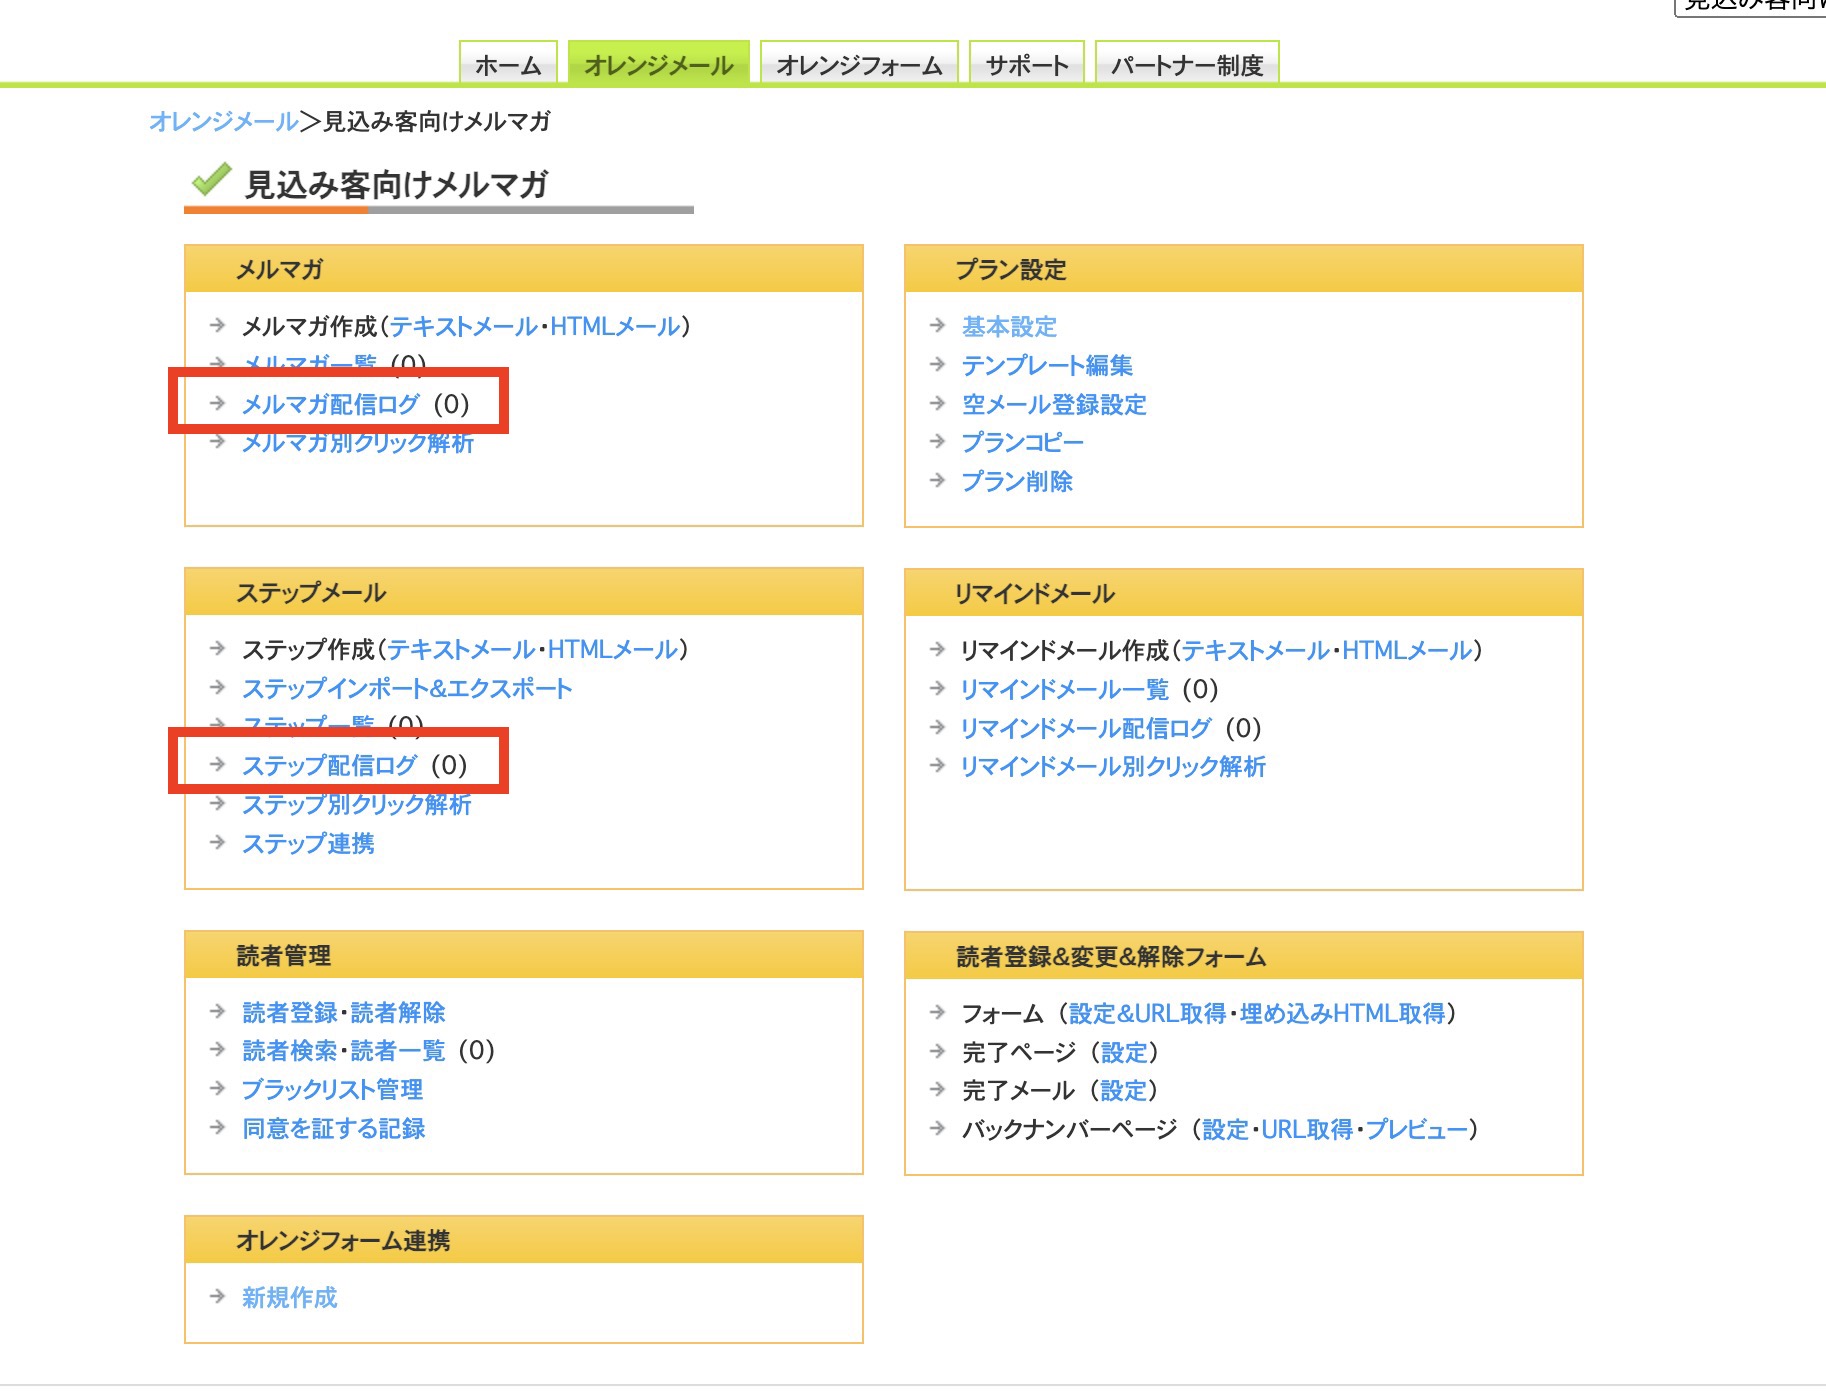Open ステップインポート&エクスポート
This screenshot has height=1396, width=1826.
(x=407, y=688)
